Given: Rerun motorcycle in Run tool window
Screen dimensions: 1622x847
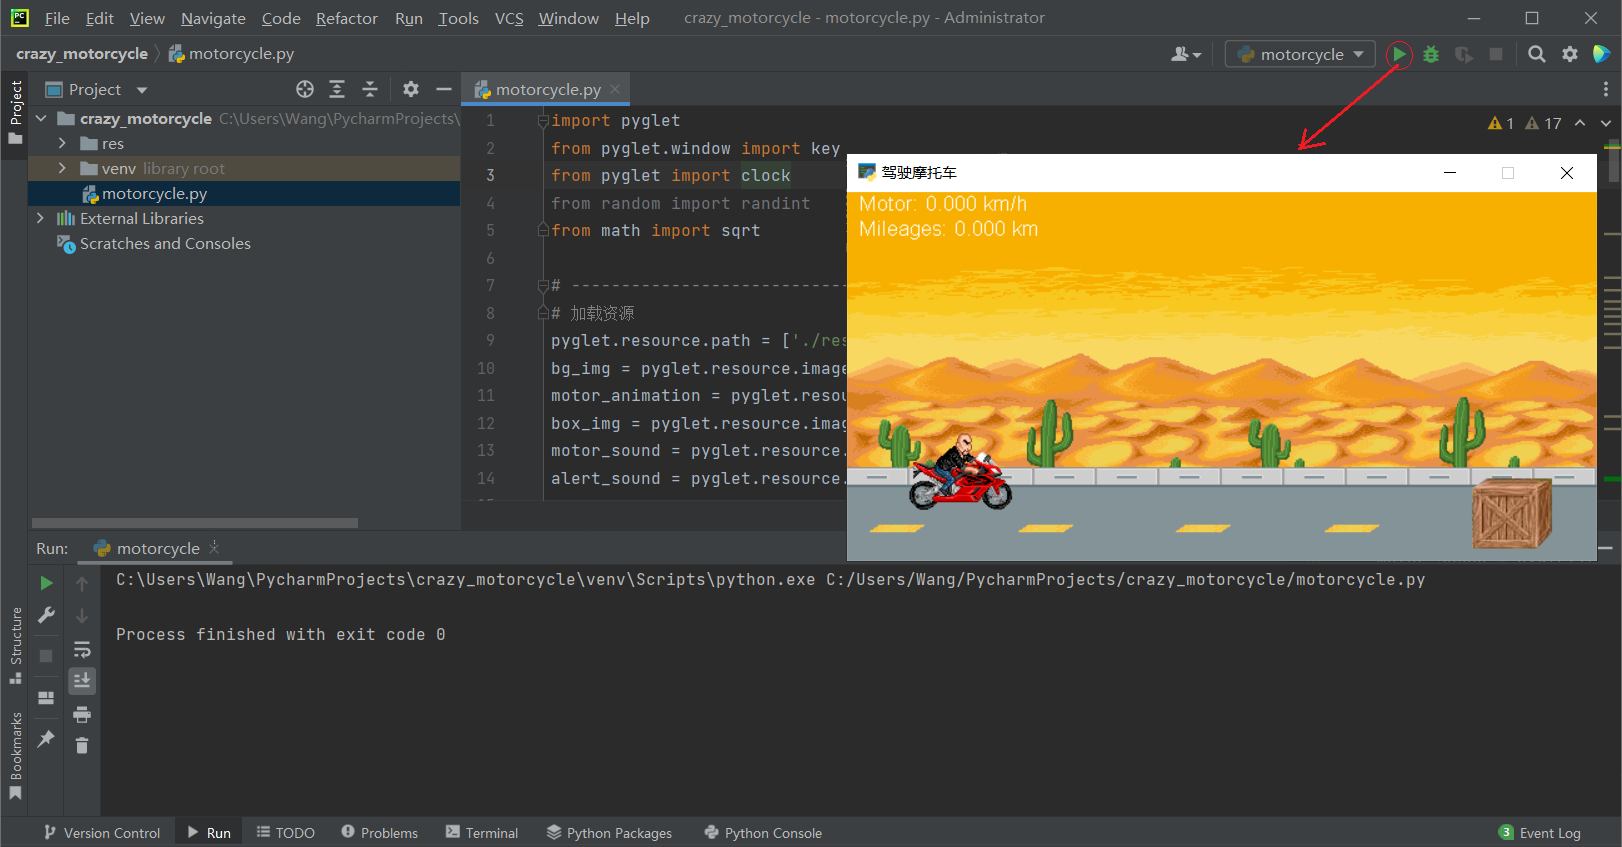Looking at the screenshot, I should [46, 583].
